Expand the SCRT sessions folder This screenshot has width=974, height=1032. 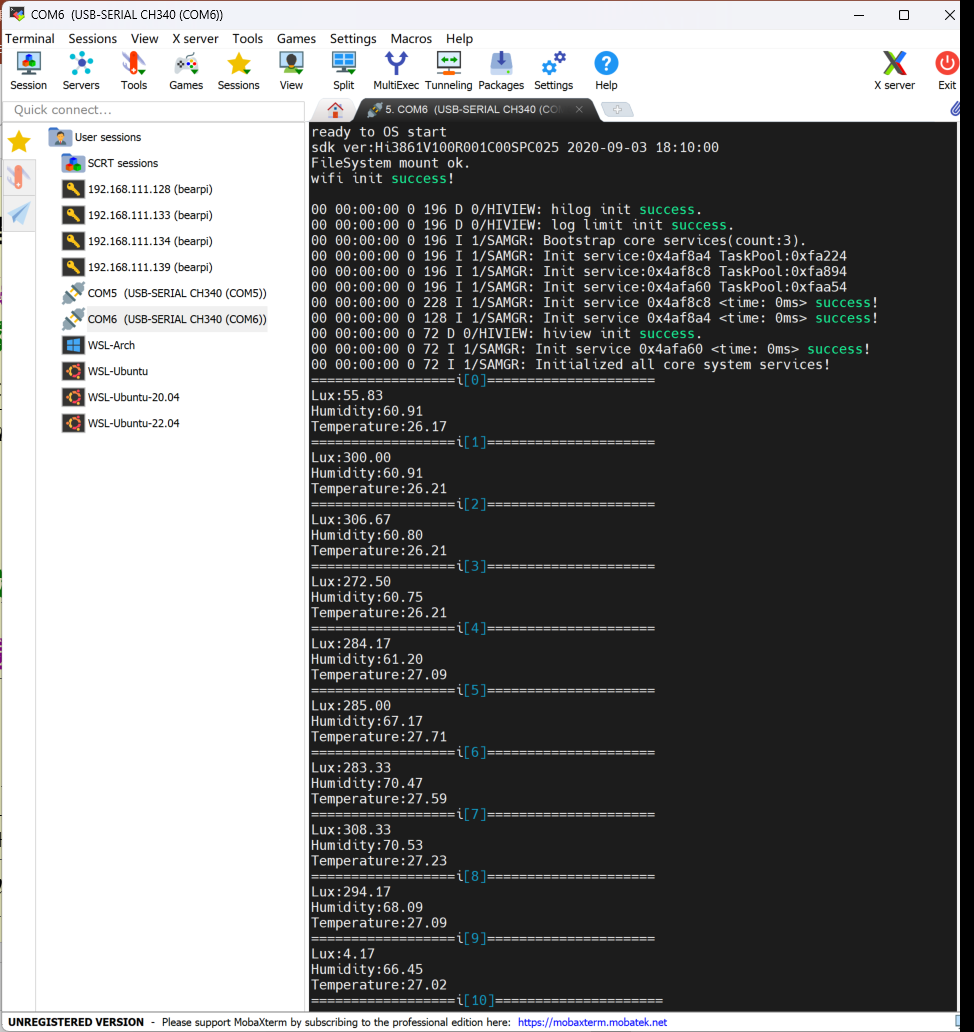click(x=122, y=163)
